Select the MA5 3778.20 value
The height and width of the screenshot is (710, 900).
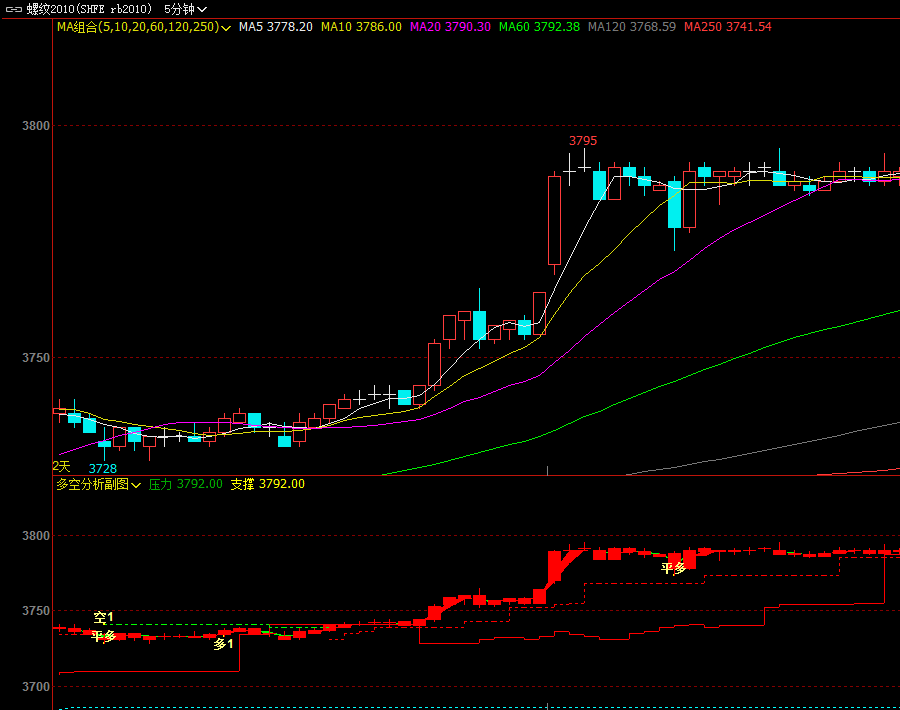[x=276, y=27]
